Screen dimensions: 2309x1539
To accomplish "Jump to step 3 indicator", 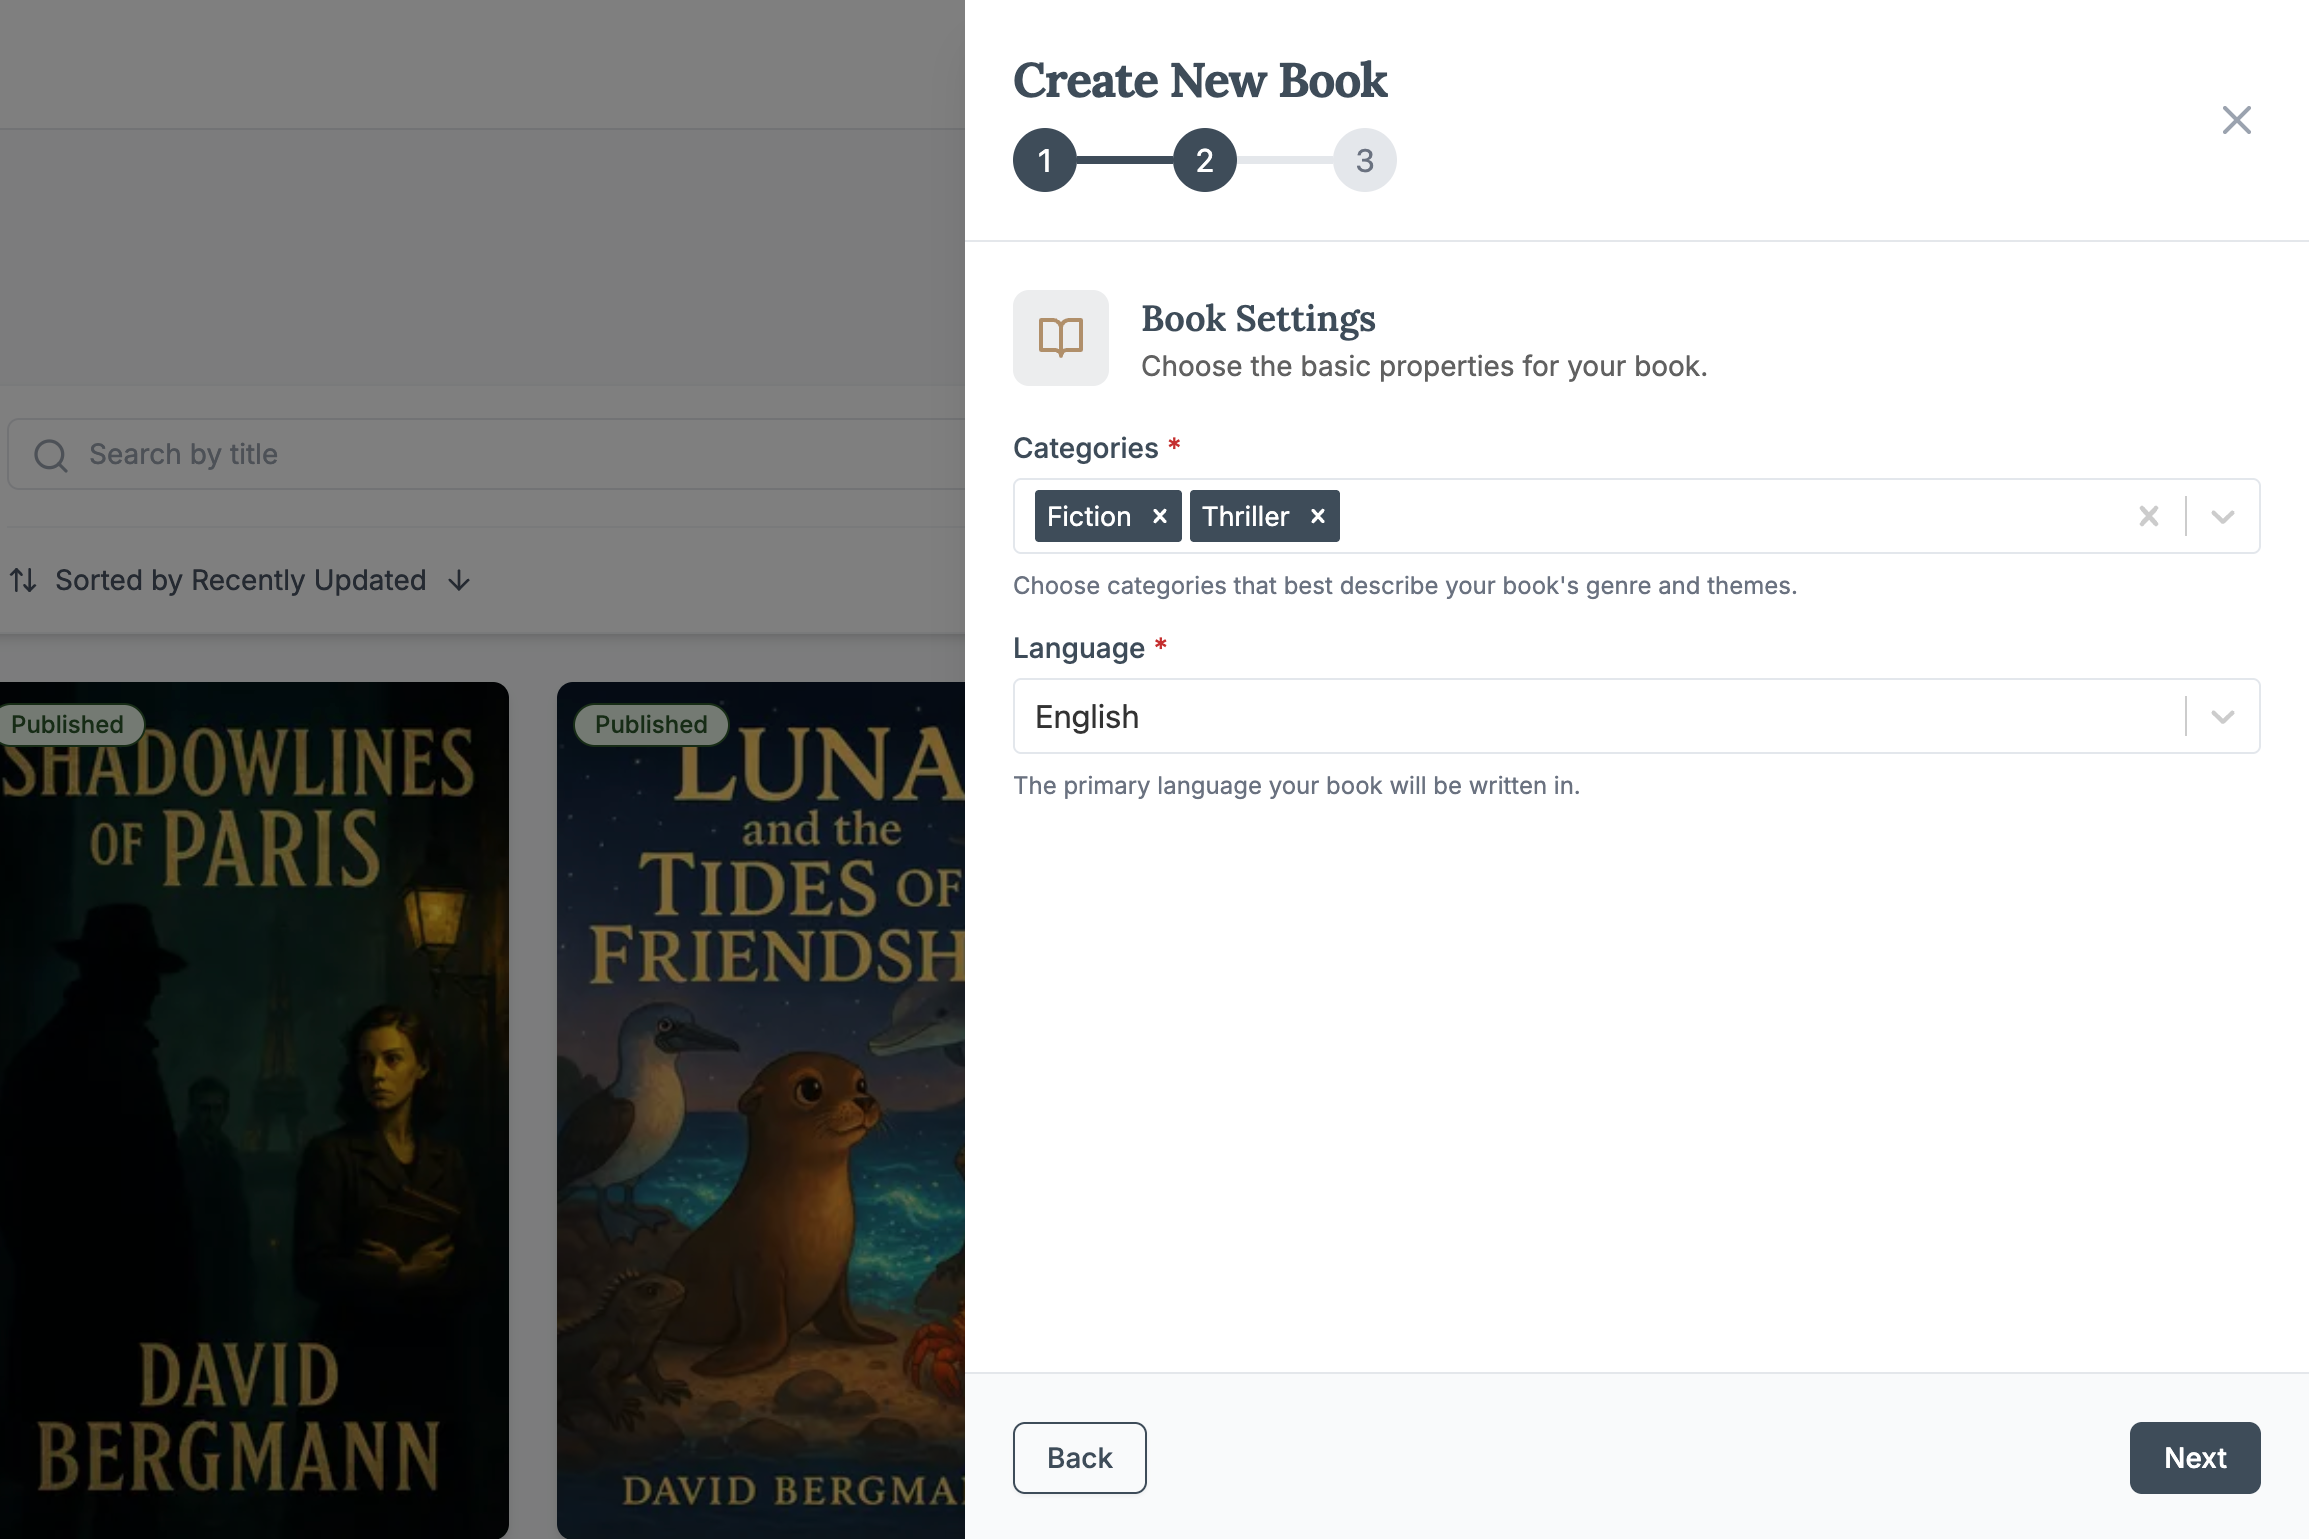I will pos(1364,160).
